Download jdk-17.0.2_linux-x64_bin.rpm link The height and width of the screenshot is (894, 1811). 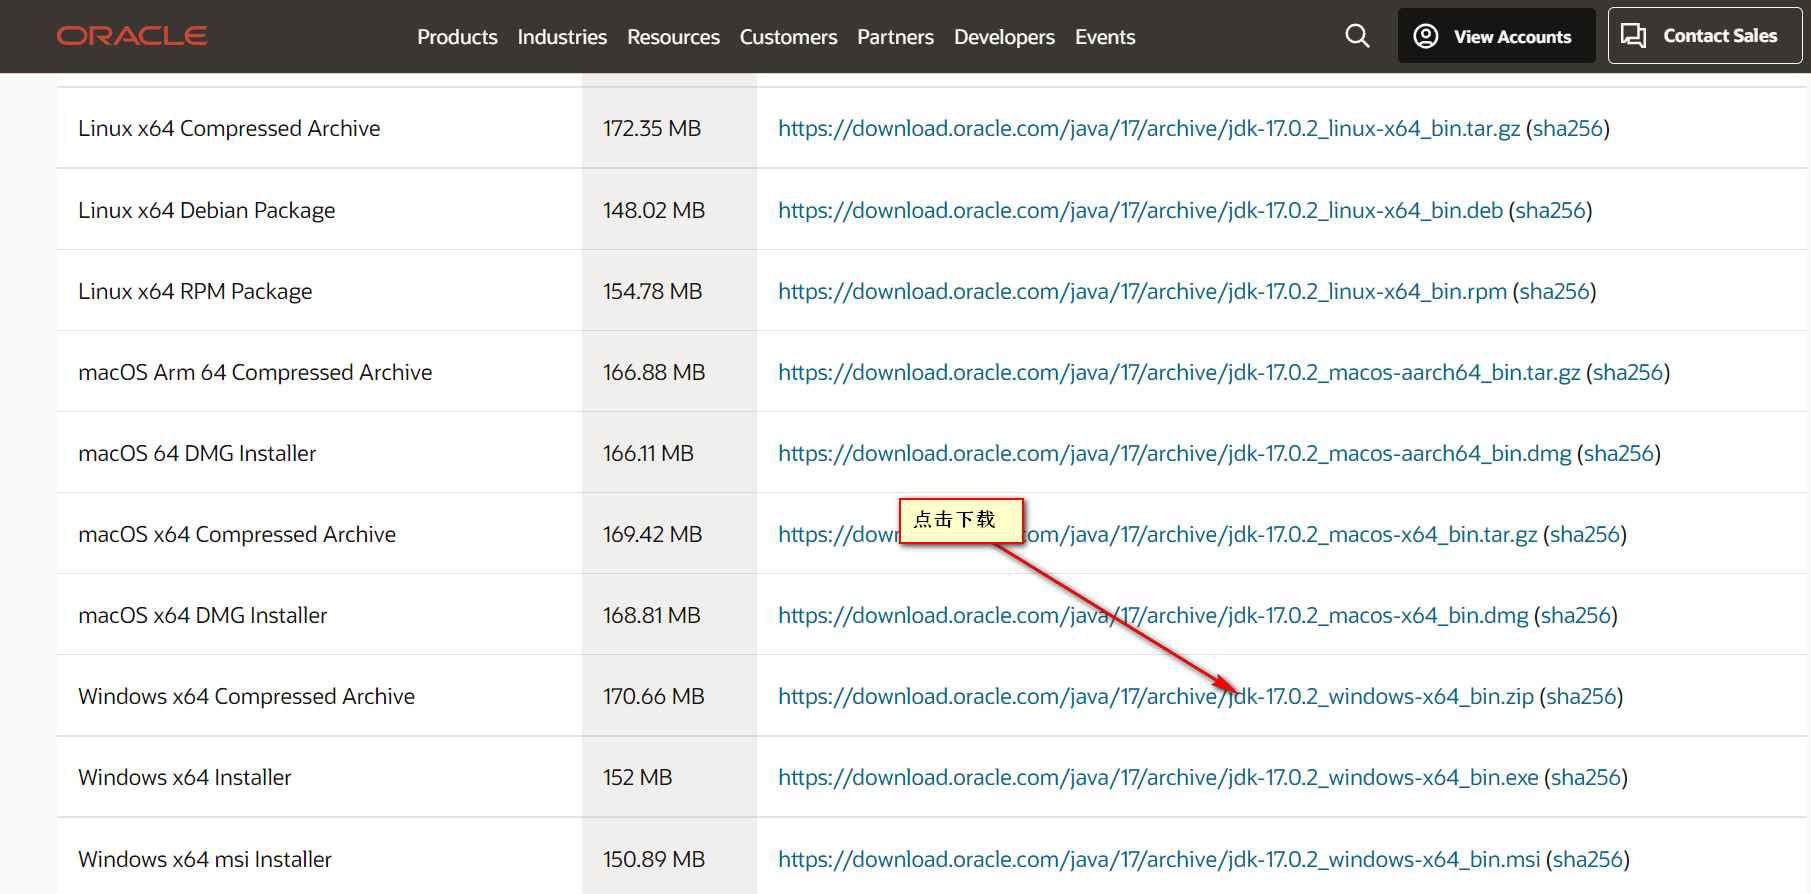(x=1142, y=291)
